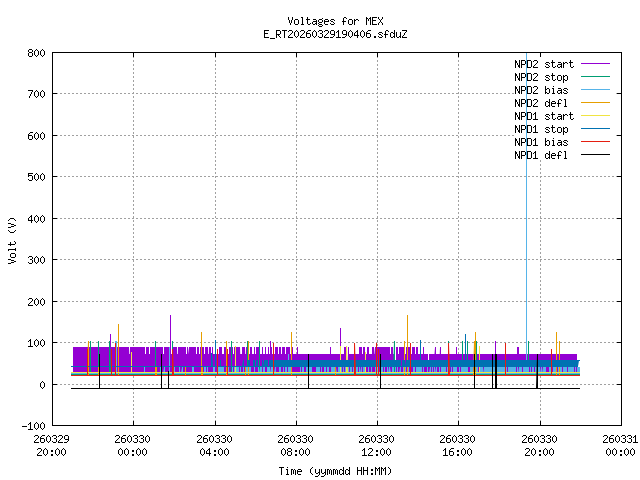640x480 pixels.
Task: Click the 800 tick on the y-axis
Action: 34,52
